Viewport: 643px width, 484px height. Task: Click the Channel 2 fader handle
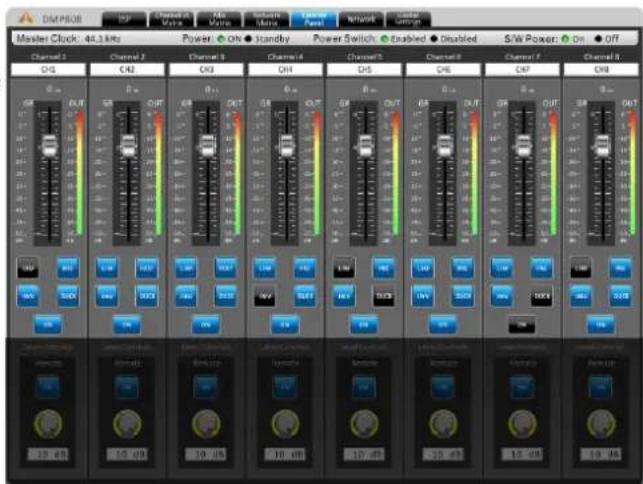tap(128, 145)
